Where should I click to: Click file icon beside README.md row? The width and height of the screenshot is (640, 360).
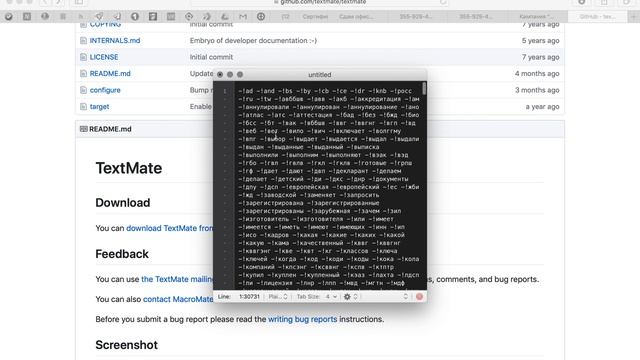[x=83, y=73]
